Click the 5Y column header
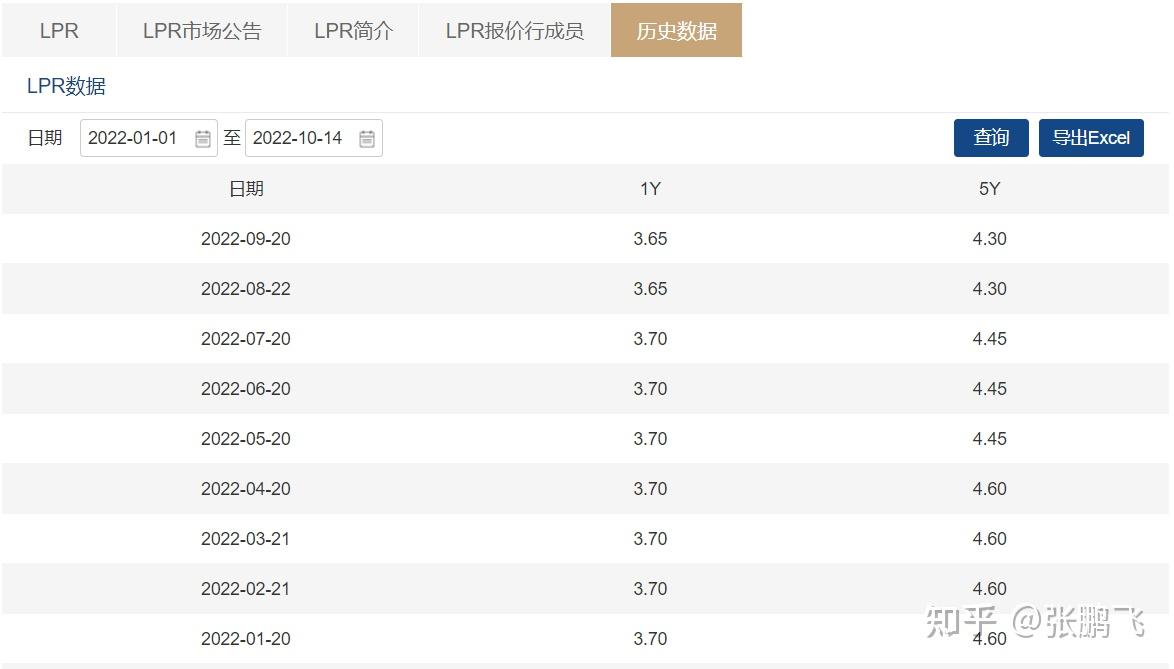1174x669 pixels. [x=991, y=189]
